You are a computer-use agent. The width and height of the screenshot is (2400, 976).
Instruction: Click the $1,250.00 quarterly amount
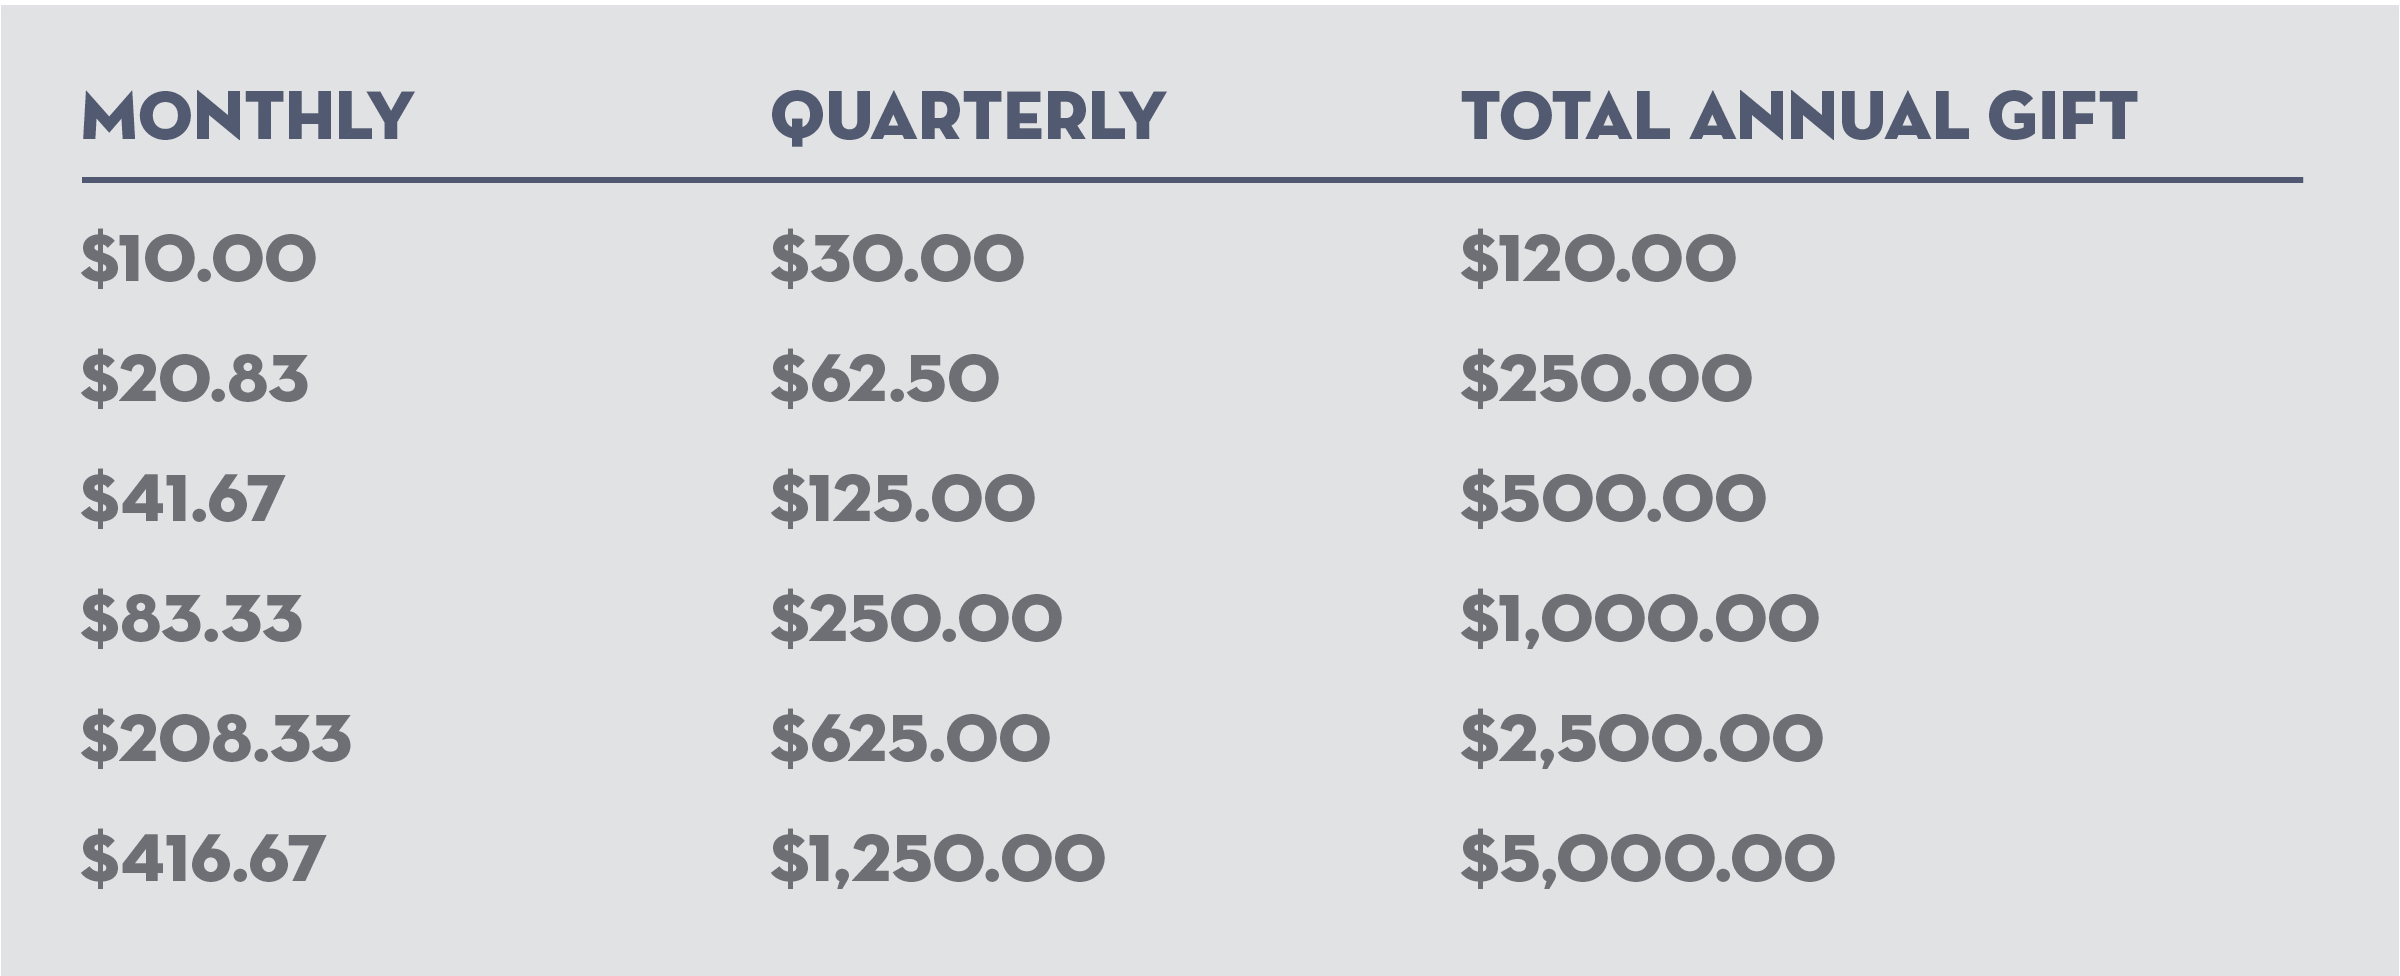(937, 859)
